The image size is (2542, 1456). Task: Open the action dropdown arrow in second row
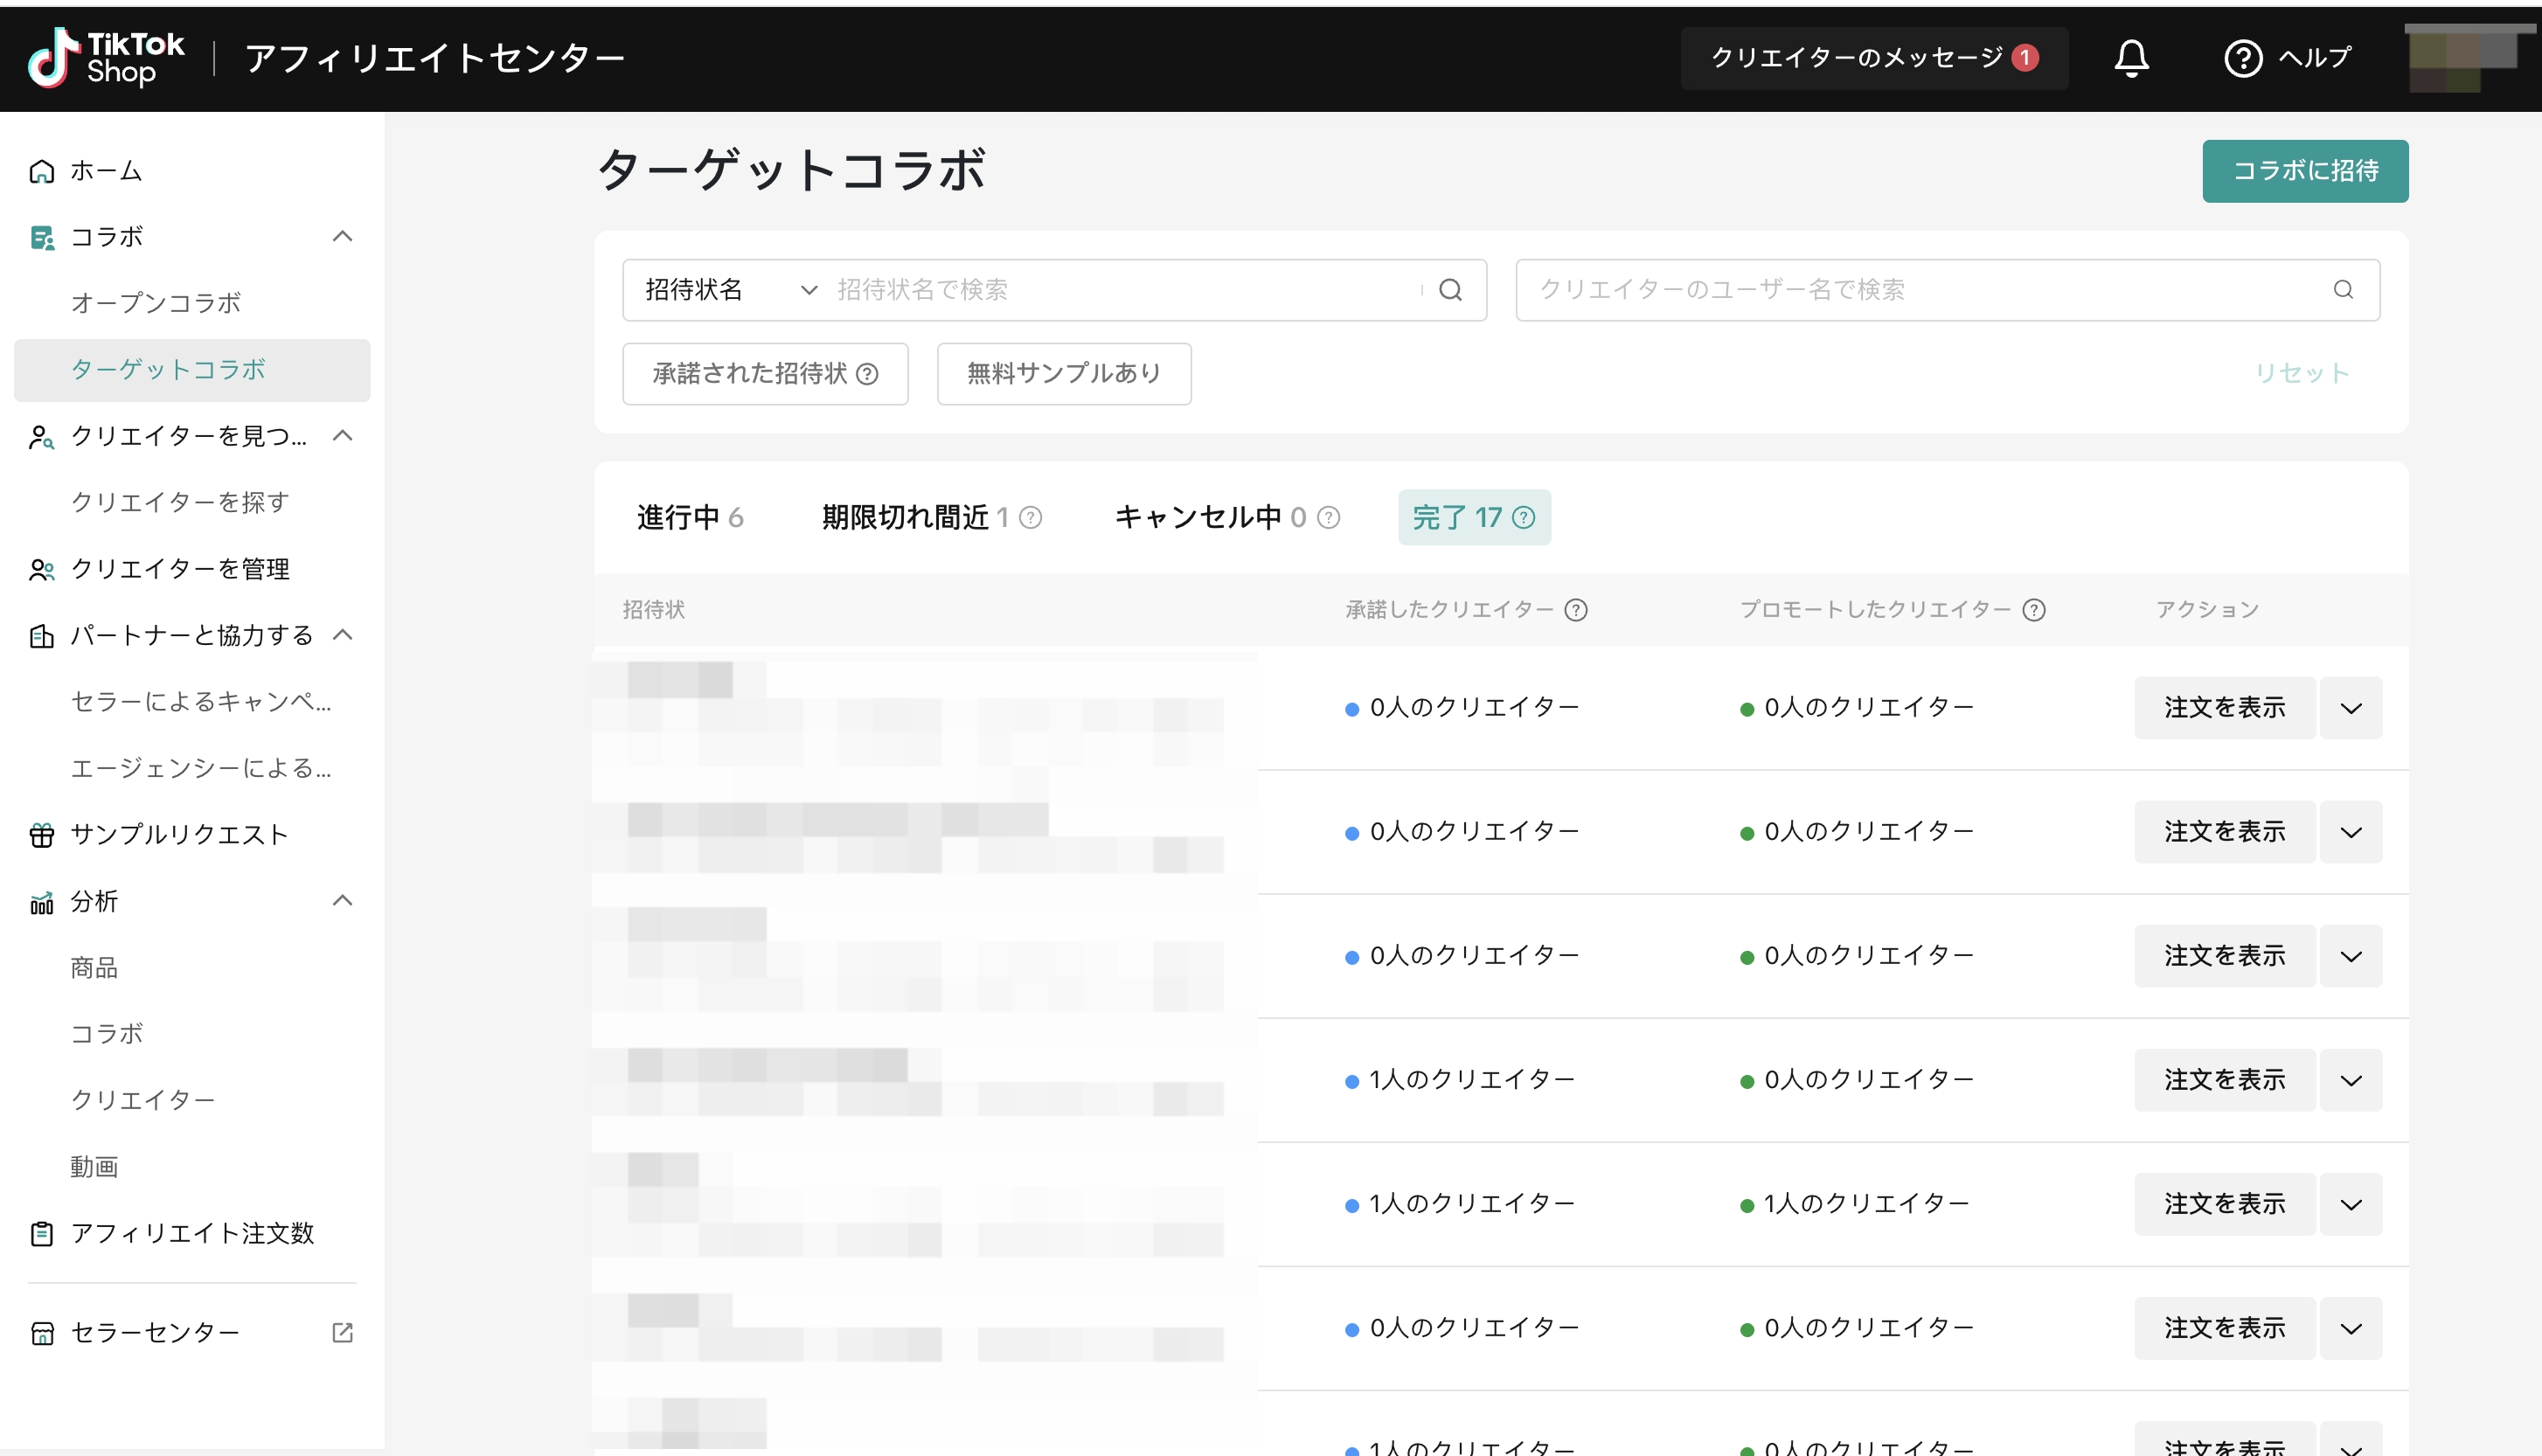pyautogui.click(x=2351, y=832)
